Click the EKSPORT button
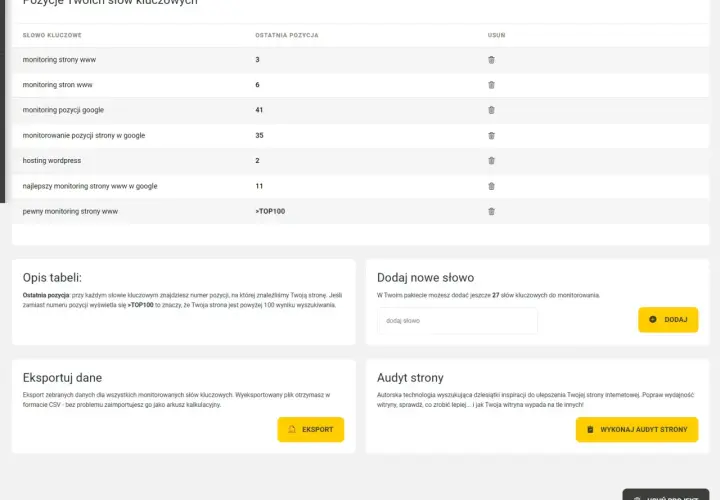 310,429
